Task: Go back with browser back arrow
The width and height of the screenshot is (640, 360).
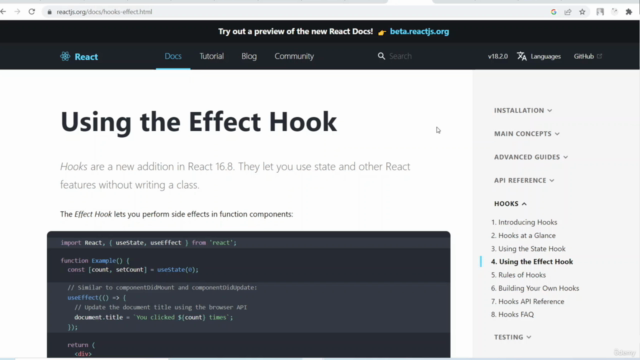Action: [3, 12]
